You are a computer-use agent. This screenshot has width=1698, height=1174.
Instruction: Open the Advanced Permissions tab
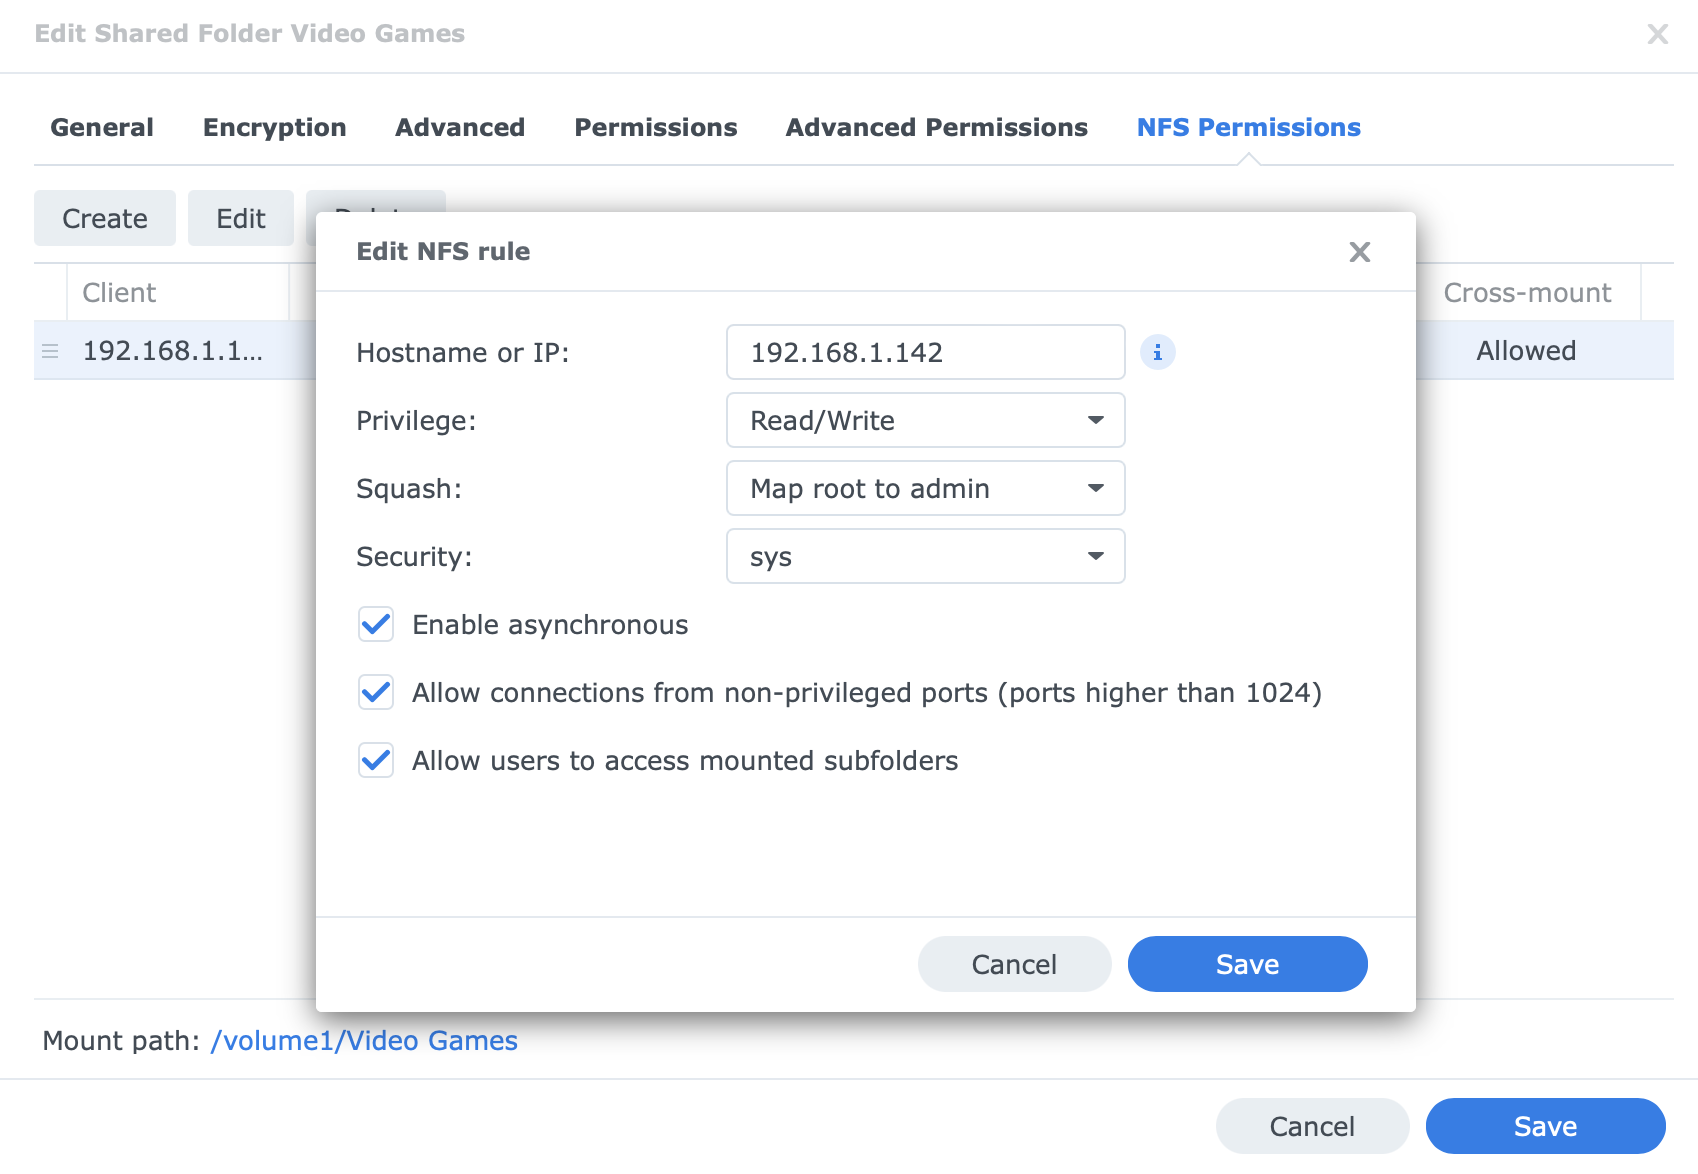[x=937, y=127]
